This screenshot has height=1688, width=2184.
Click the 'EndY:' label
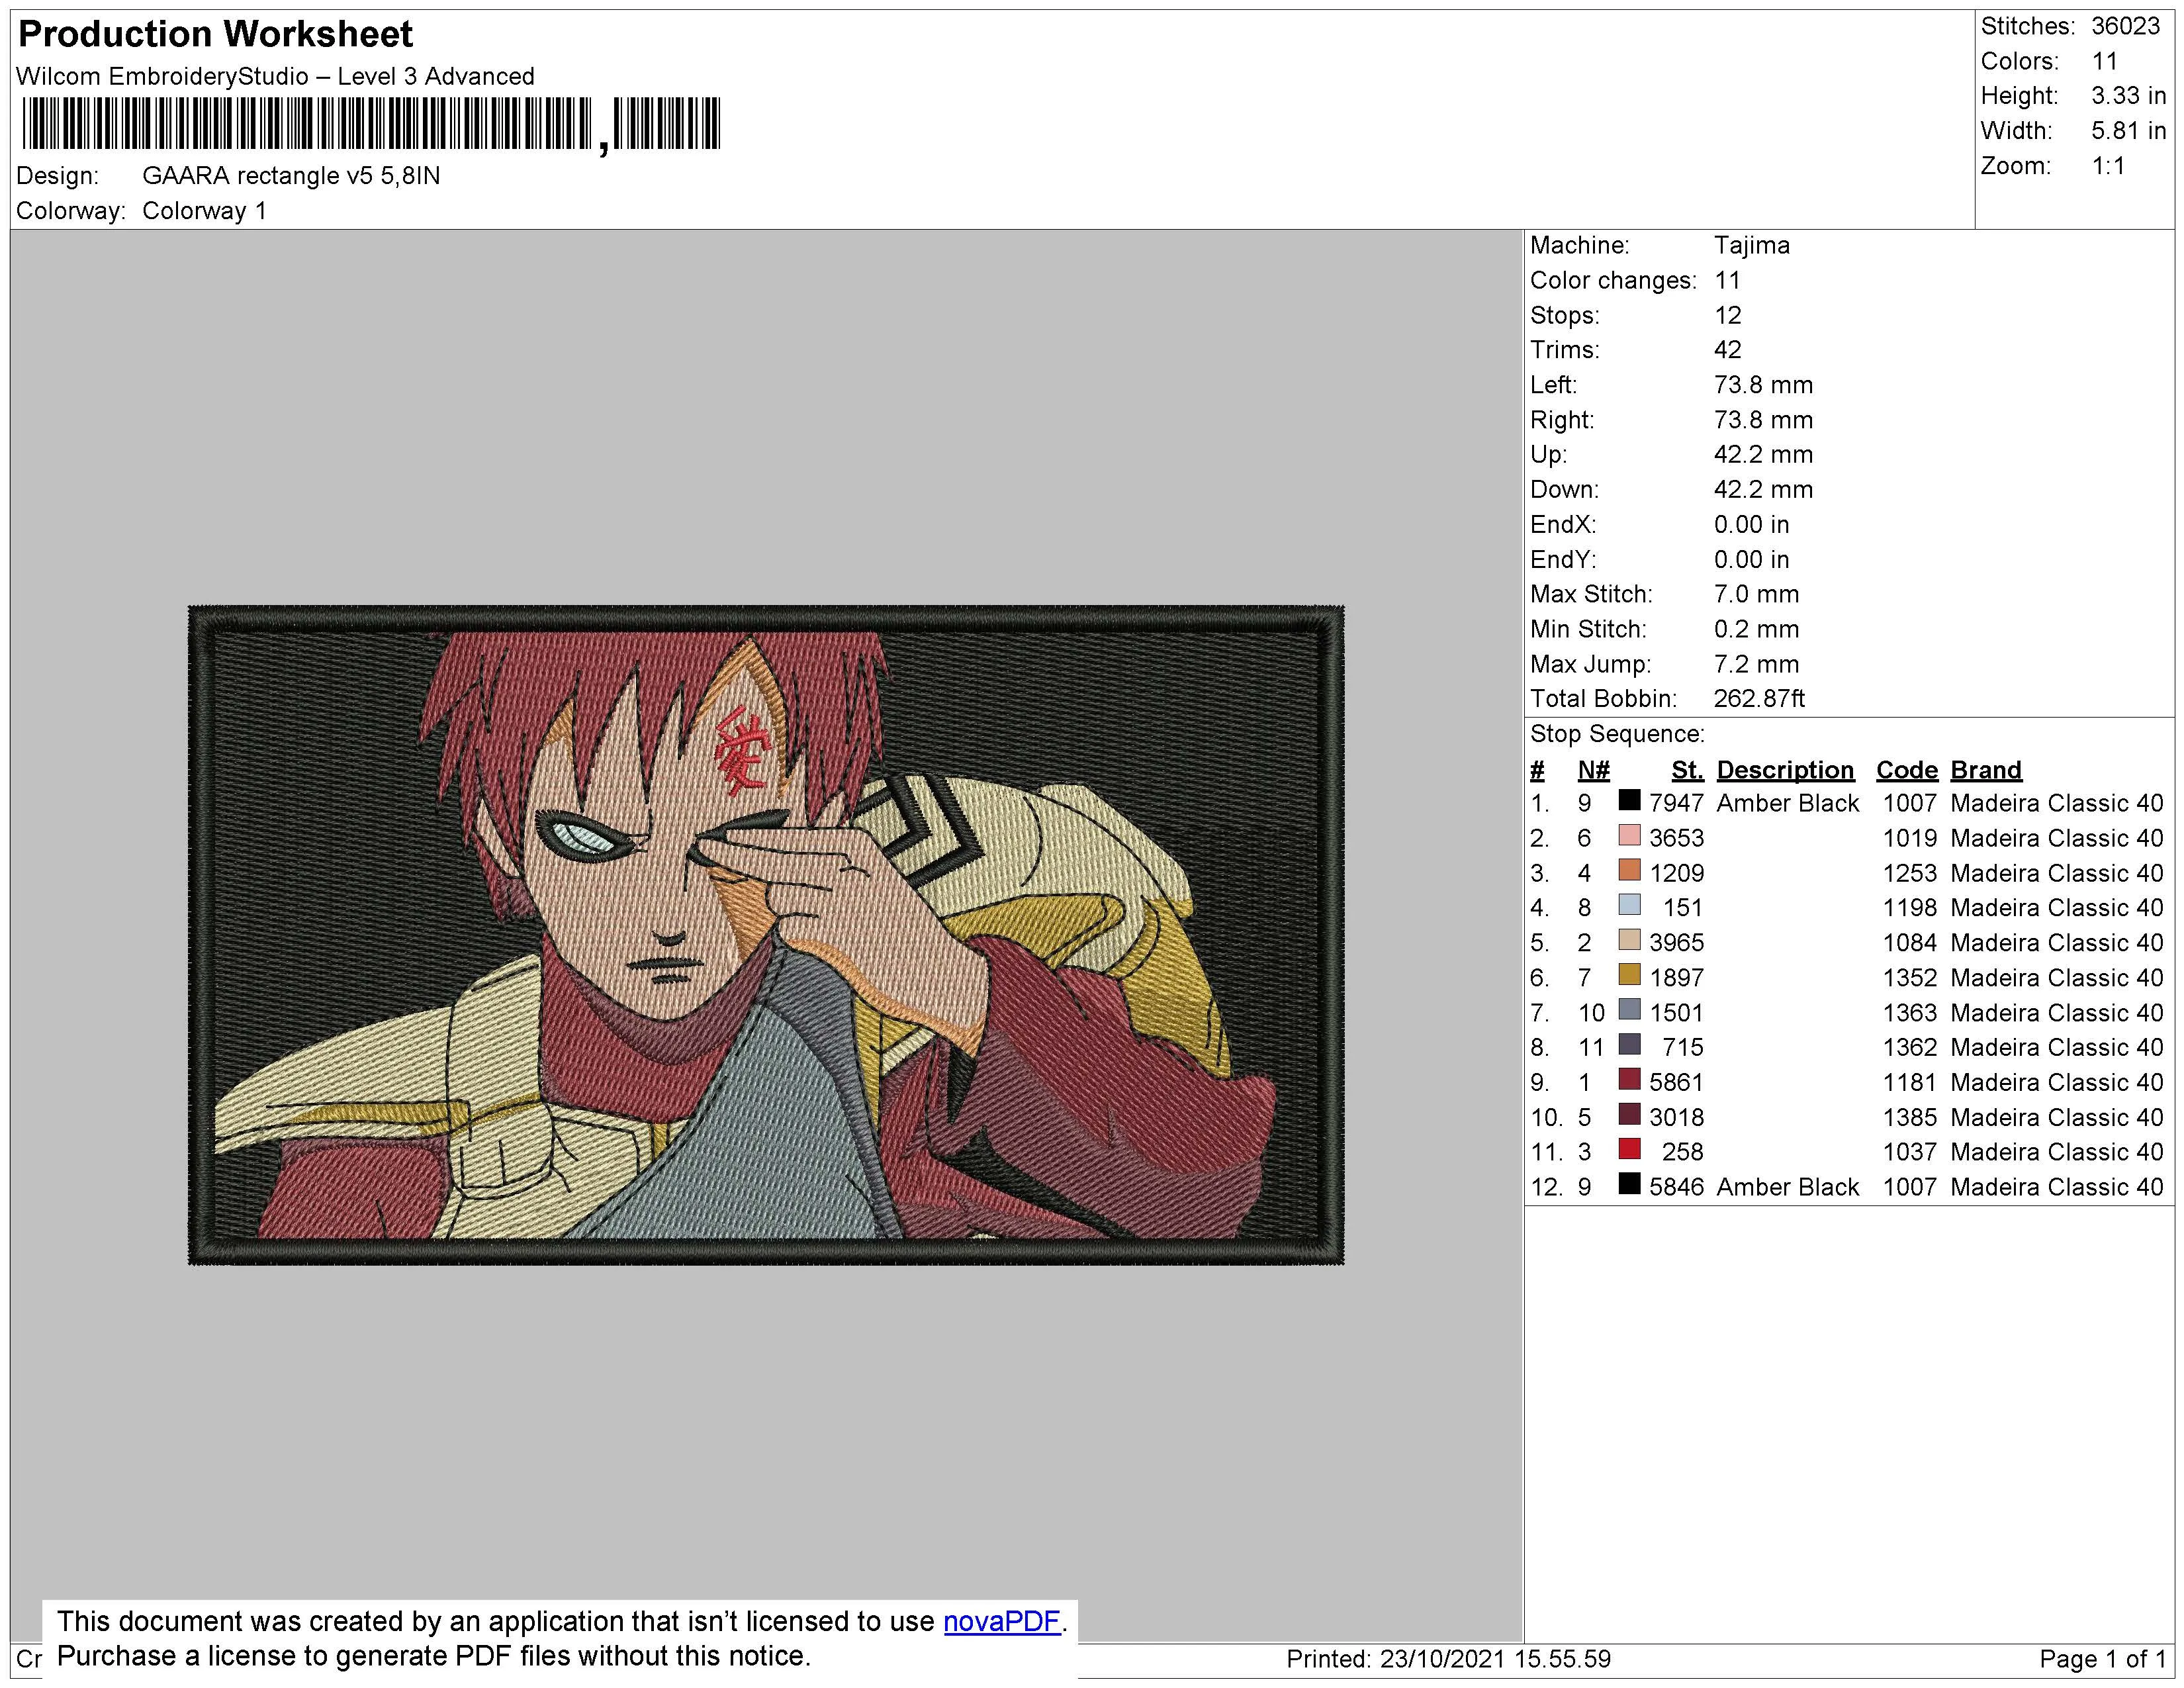1563,560
